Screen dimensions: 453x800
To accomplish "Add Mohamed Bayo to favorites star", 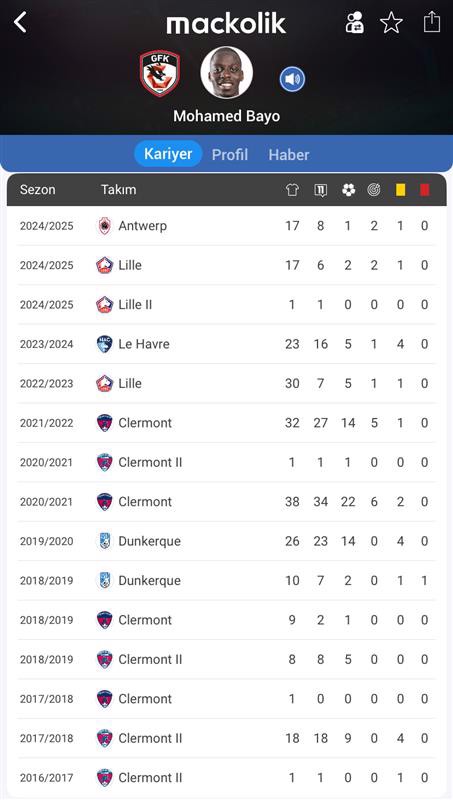I will click(x=391, y=23).
